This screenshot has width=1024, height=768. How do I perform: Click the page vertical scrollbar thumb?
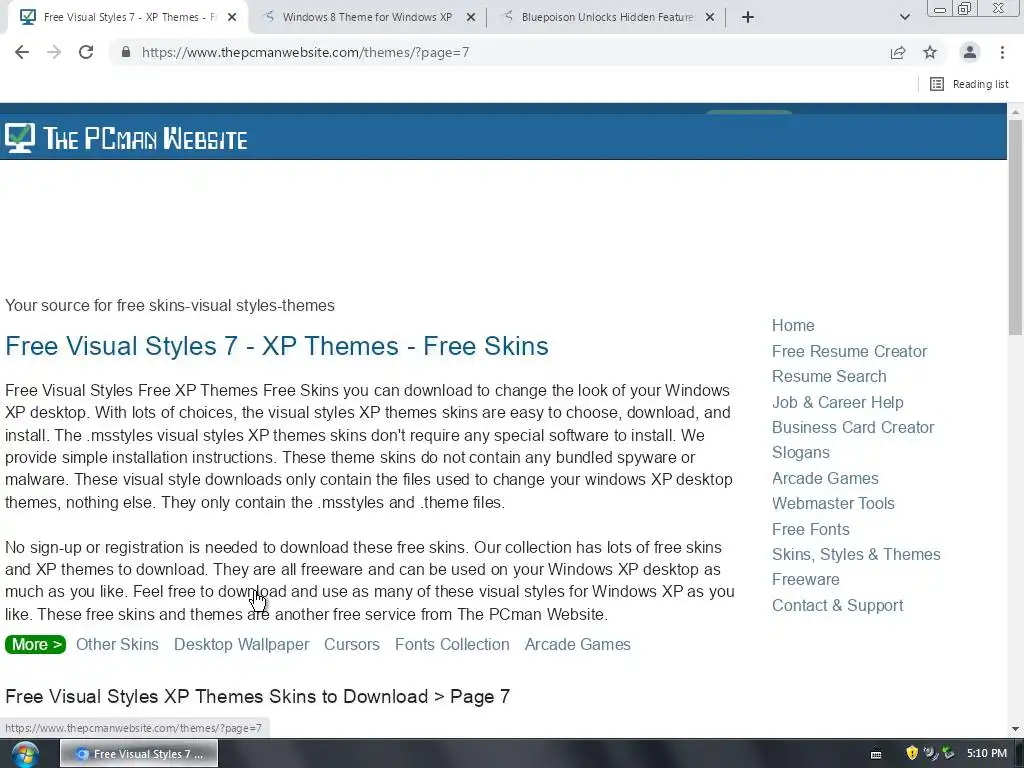point(1016,225)
